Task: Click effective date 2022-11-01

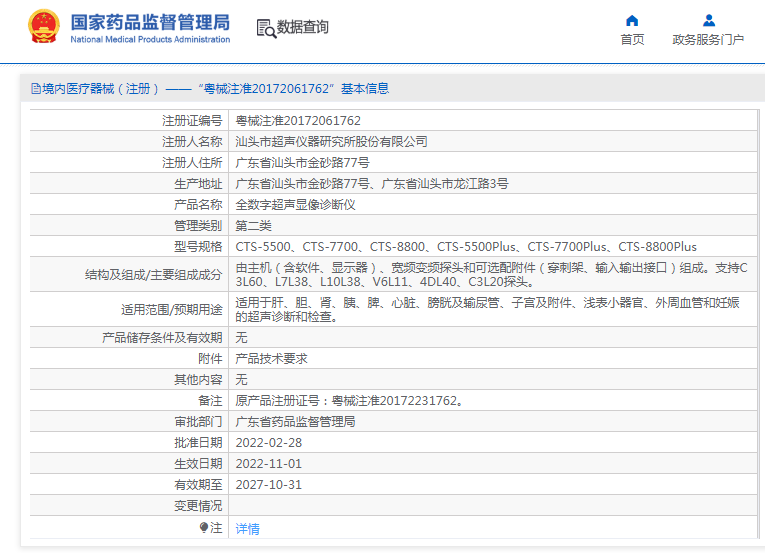Action: (x=269, y=464)
